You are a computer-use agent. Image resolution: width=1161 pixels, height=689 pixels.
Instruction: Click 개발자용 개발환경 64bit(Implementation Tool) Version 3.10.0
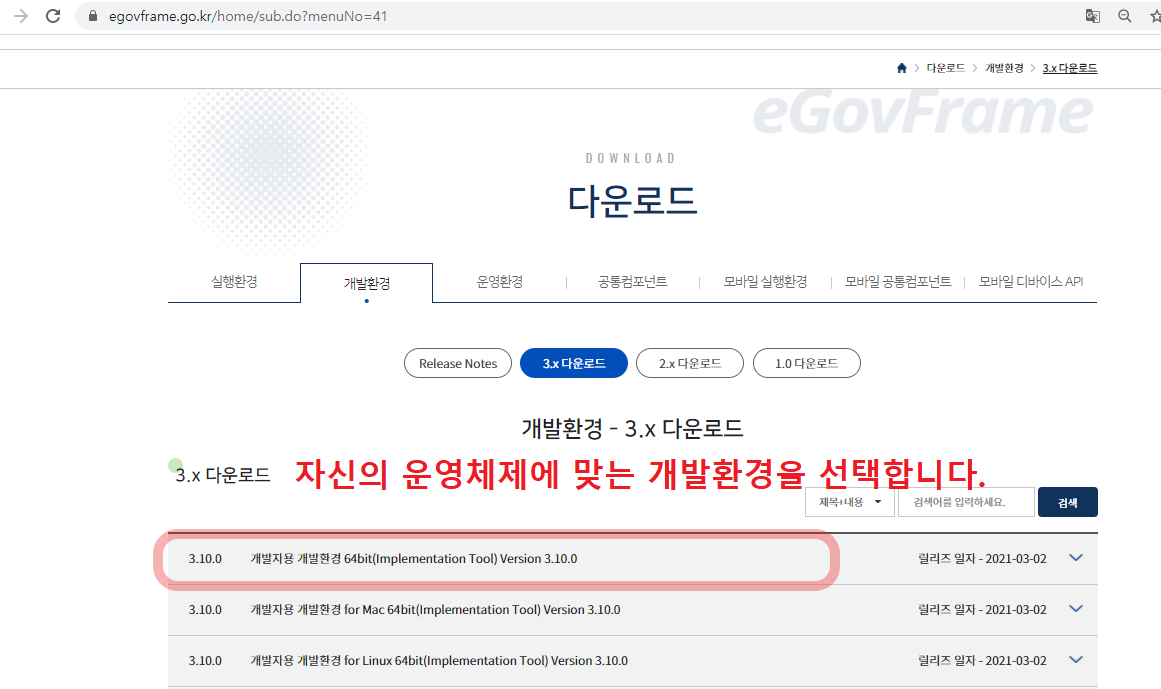414,559
